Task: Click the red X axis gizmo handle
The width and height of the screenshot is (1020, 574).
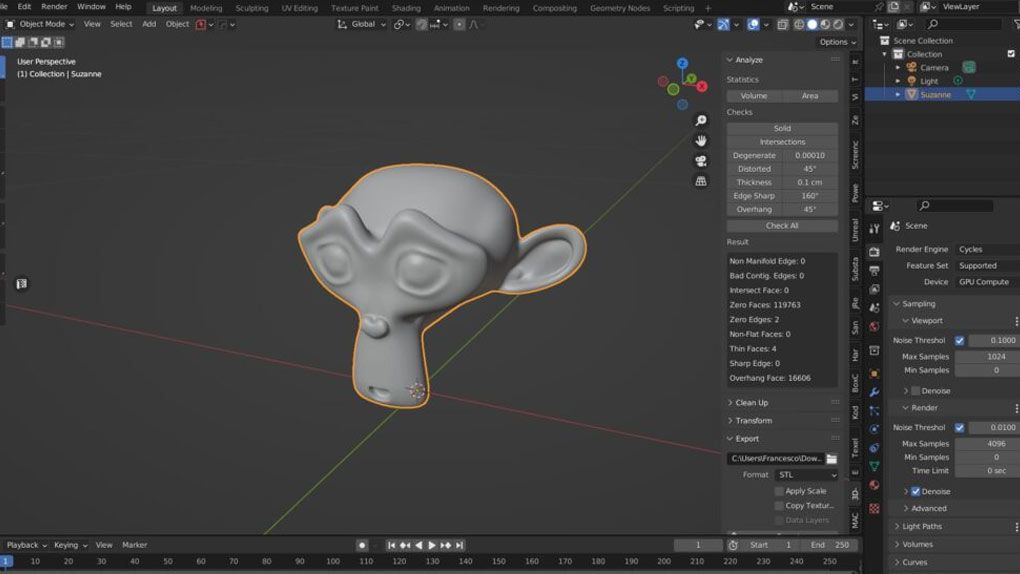Action: 702,86
